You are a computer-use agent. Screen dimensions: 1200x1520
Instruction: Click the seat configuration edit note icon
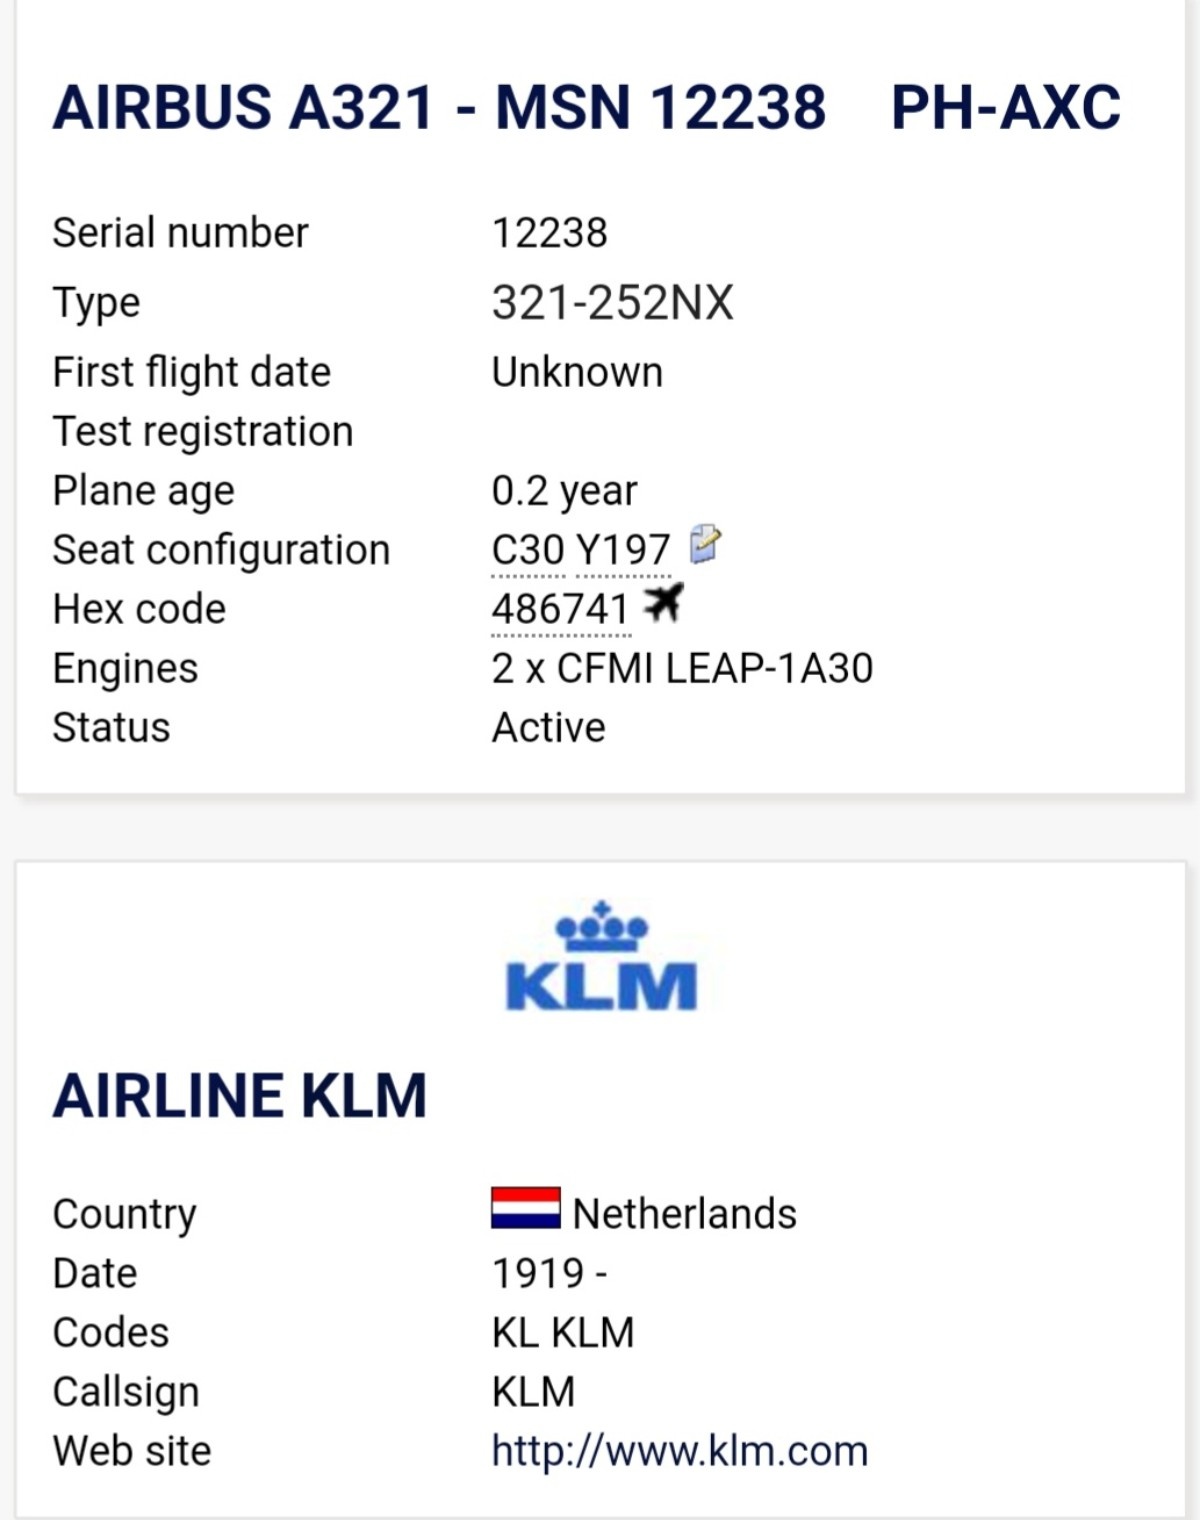[705, 545]
